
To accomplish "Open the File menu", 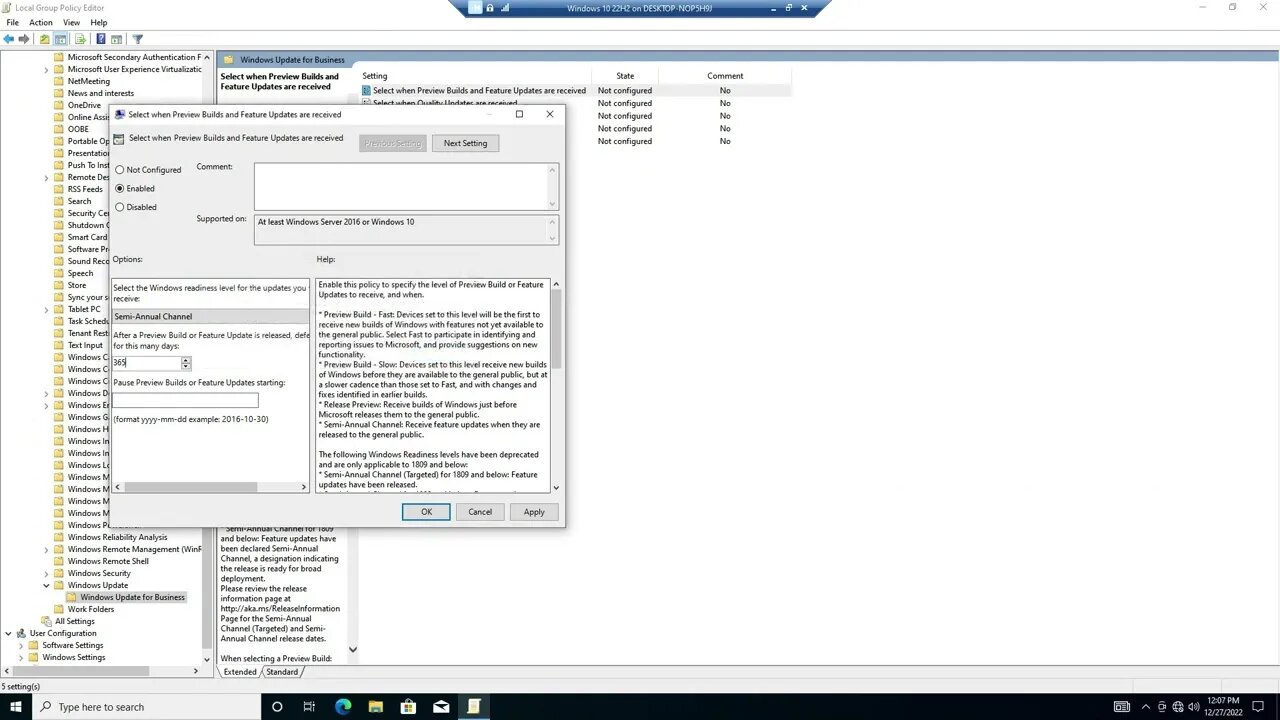I will point(12,22).
